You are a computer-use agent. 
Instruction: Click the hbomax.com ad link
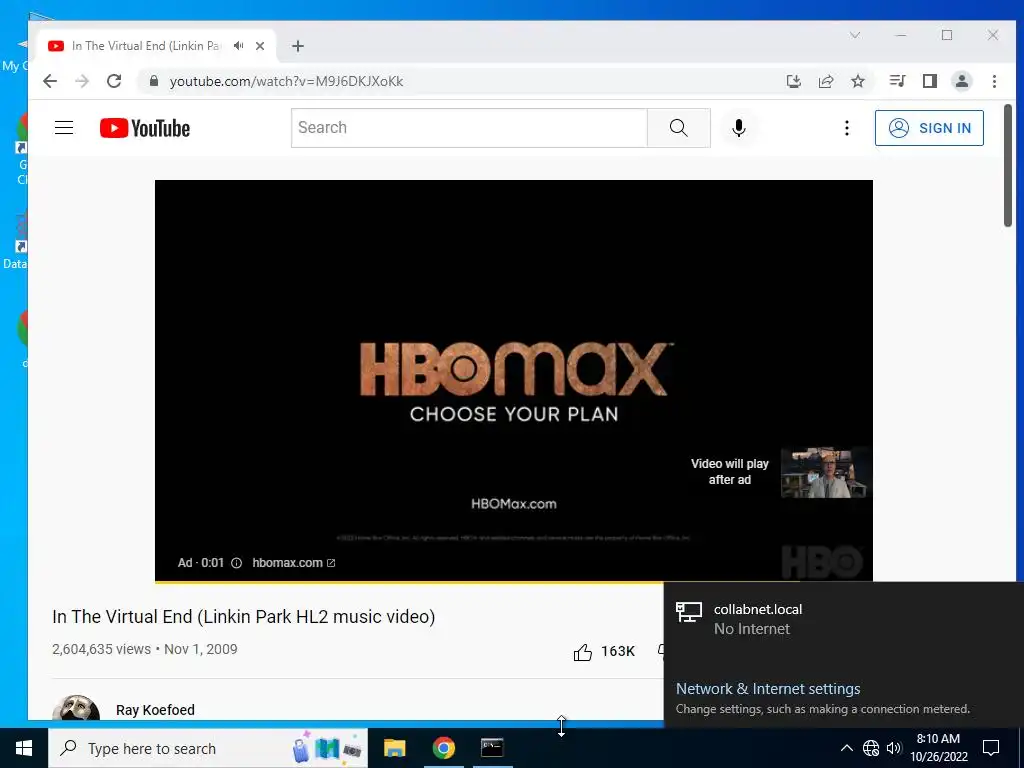(x=293, y=562)
